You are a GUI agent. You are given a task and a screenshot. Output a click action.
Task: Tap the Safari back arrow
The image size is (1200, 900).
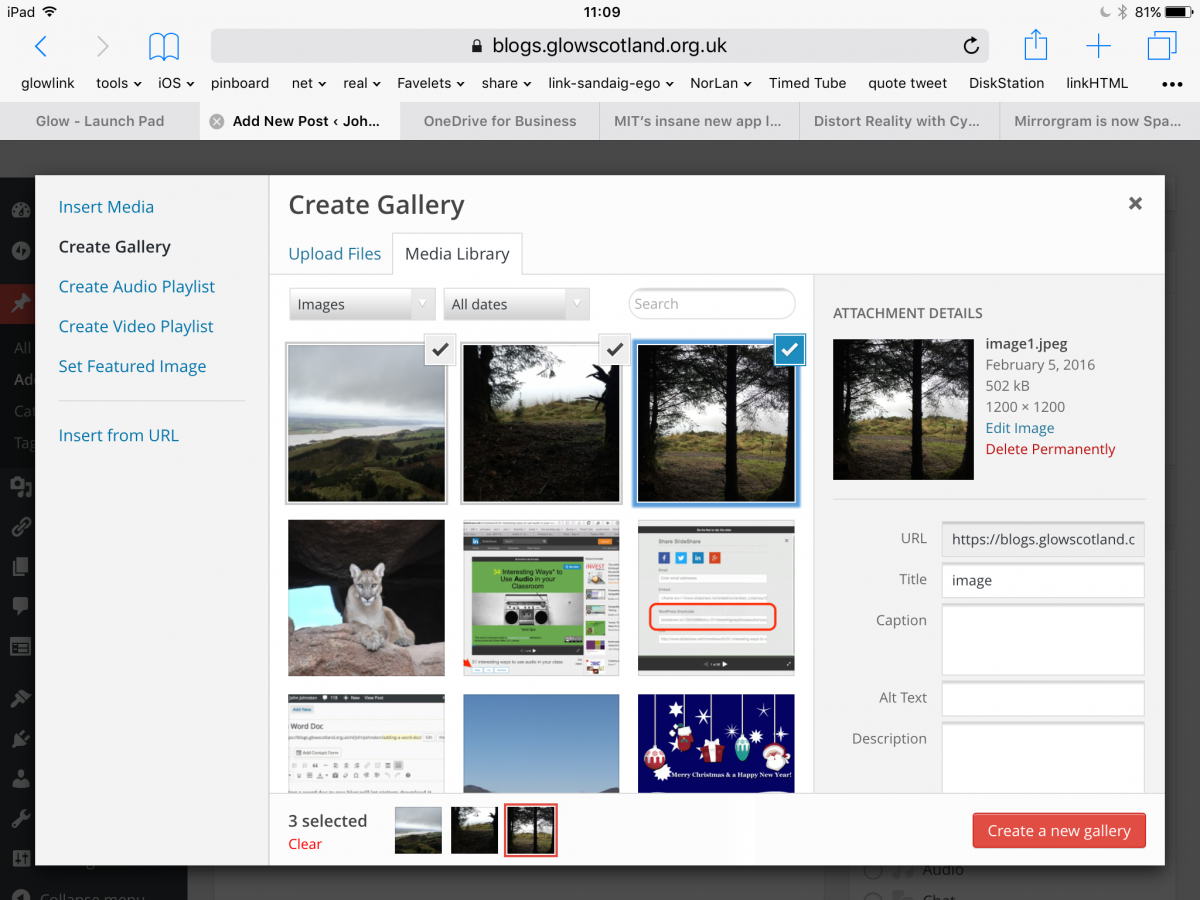click(41, 46)
